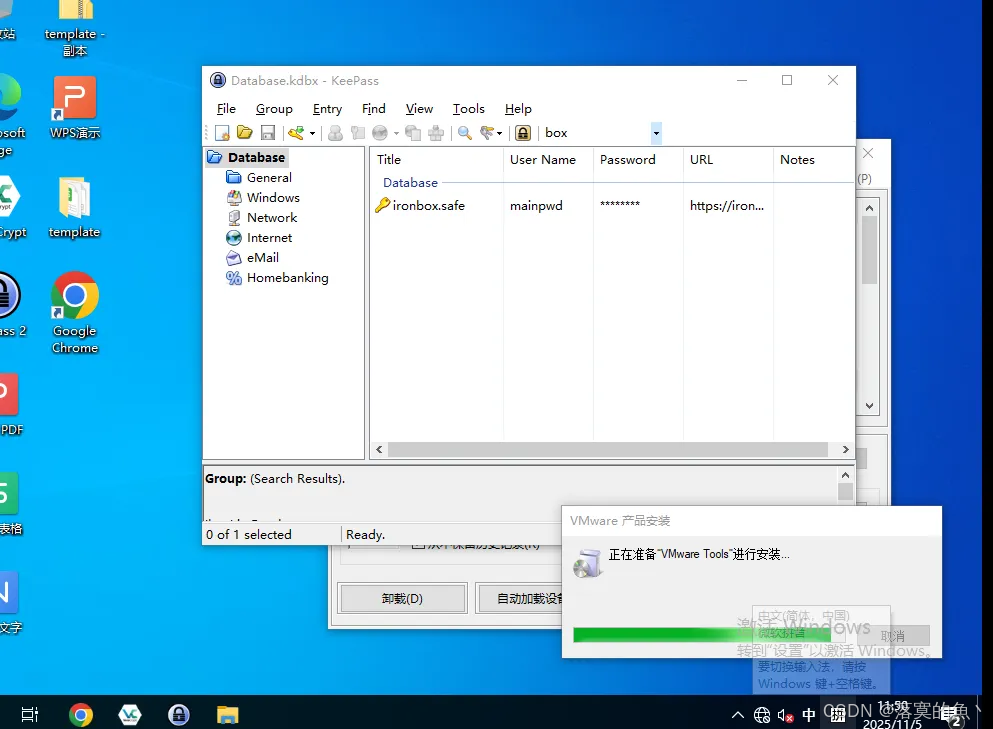Save the database with floppy disk icon

(x=268, y=133)
